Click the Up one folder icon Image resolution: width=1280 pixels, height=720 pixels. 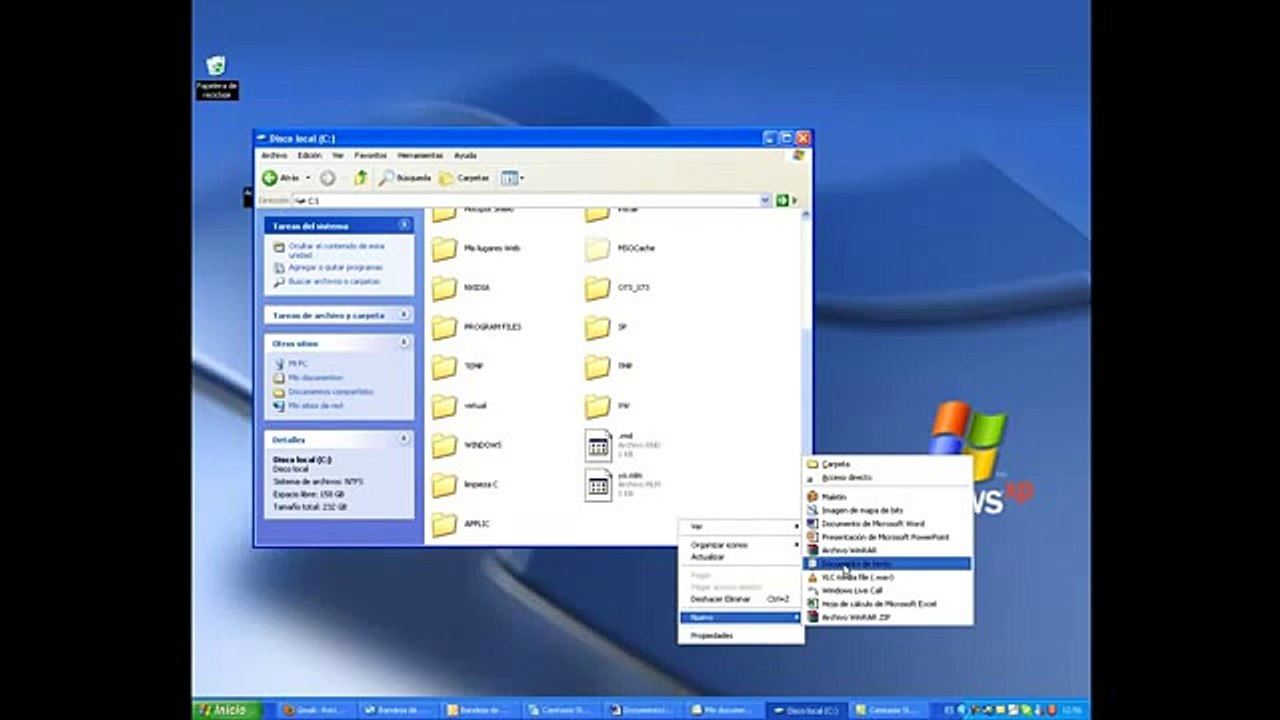pos(360,178)
